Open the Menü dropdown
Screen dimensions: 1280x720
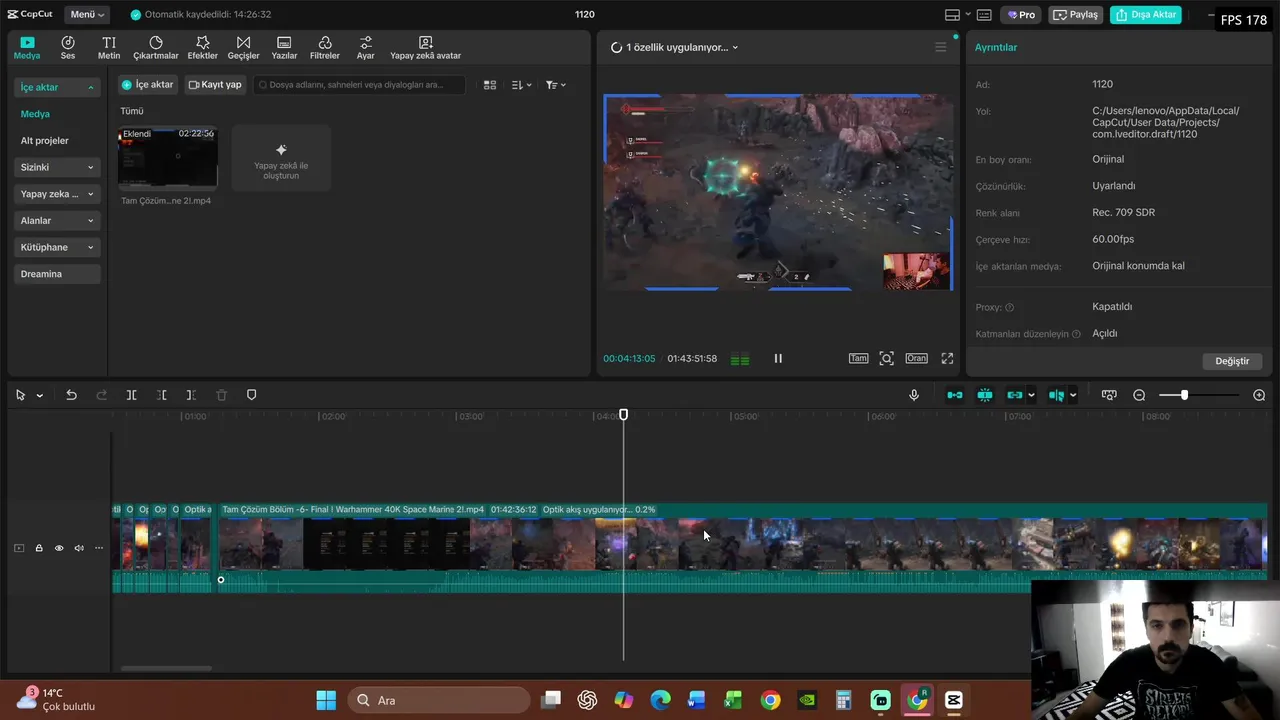coord(87,15)
